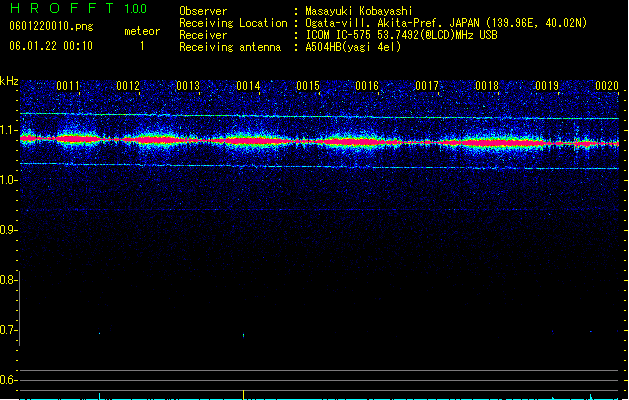629x400 pixels.
Task: Click the 0020 time marker label
Action: click(x=607, y=86)
